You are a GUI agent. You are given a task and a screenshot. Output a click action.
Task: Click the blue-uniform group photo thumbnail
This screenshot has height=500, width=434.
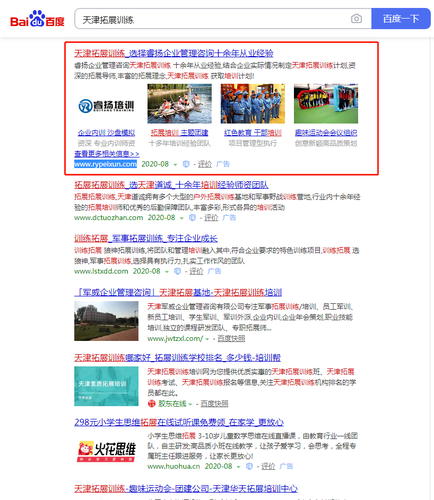point(253,104)
